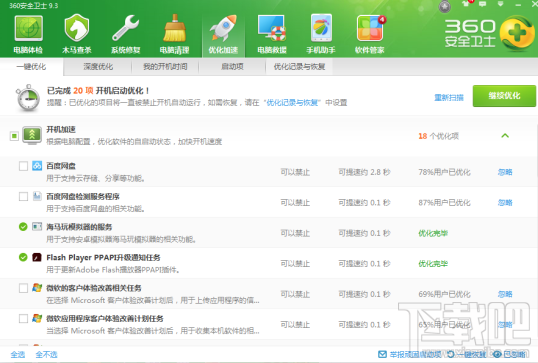The width and height of the screenshot is (538, 363).
Task: Check the 百度网盘 checkbox
Action: (23, 166)
